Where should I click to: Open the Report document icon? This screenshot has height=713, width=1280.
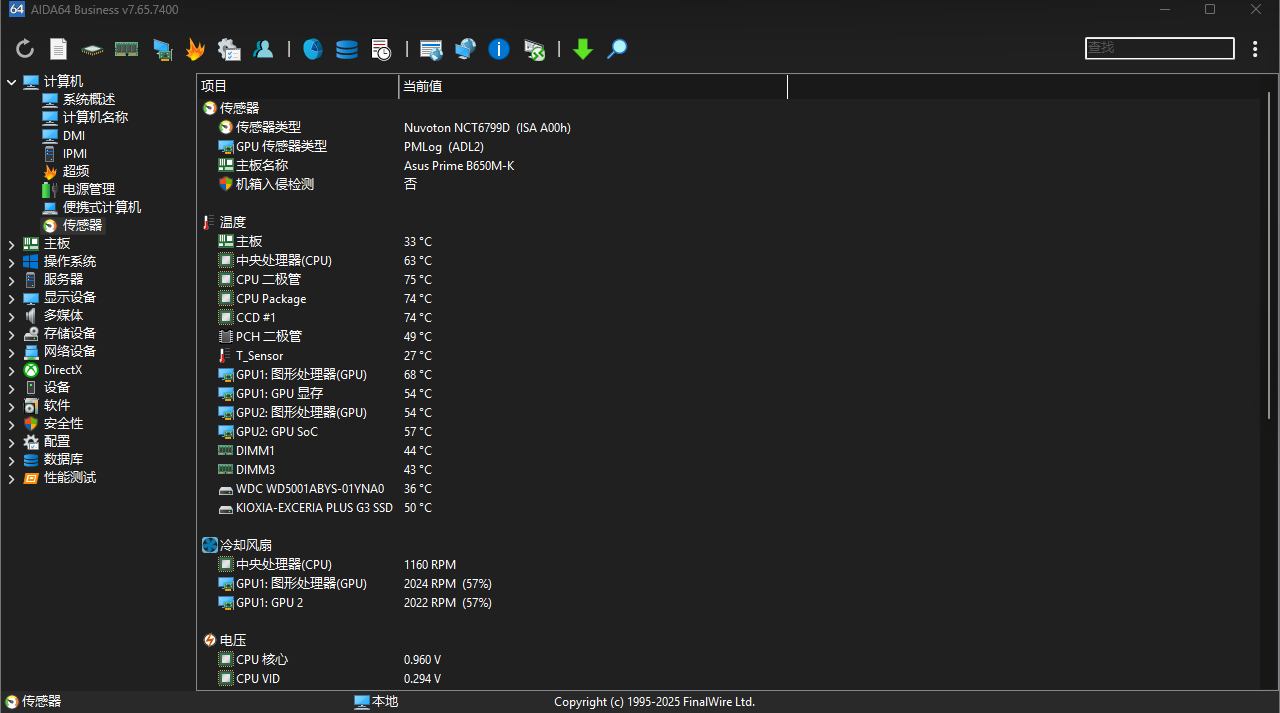59,49
